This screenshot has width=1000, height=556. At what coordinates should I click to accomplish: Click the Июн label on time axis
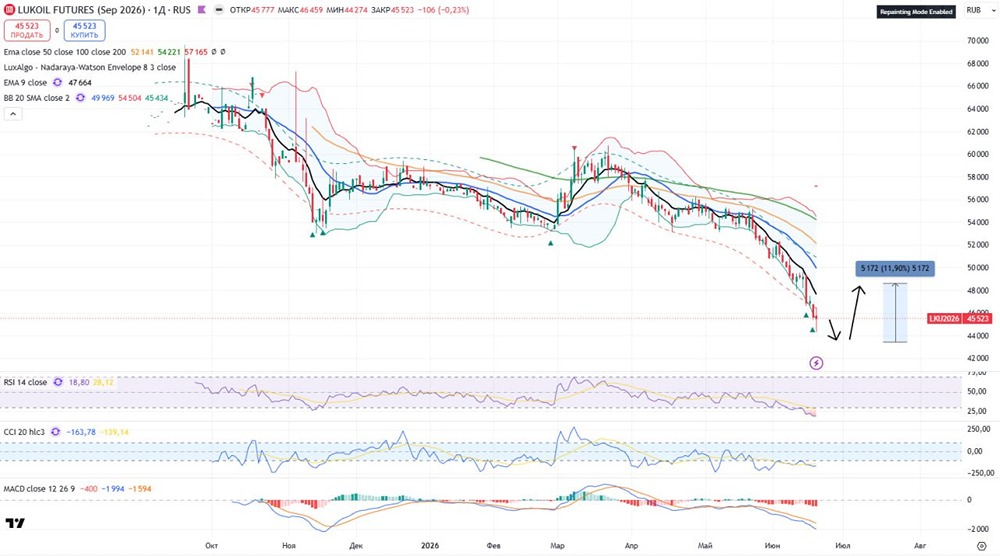pyautogui.click(x=772, y=546)
